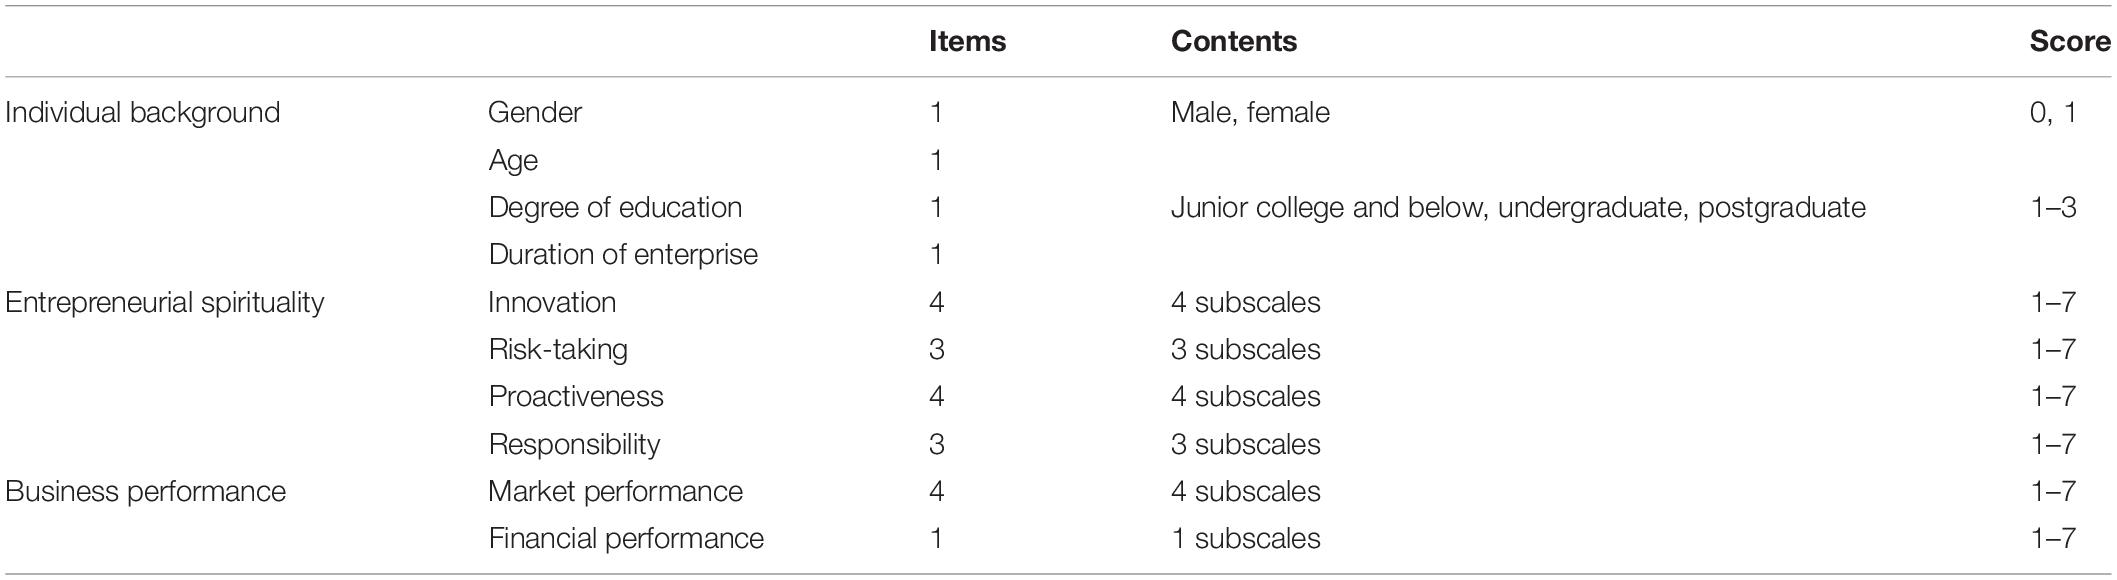The image size is (2117, 580).
Task: Select the Risk-taking row label
Action: click(558, 350)
